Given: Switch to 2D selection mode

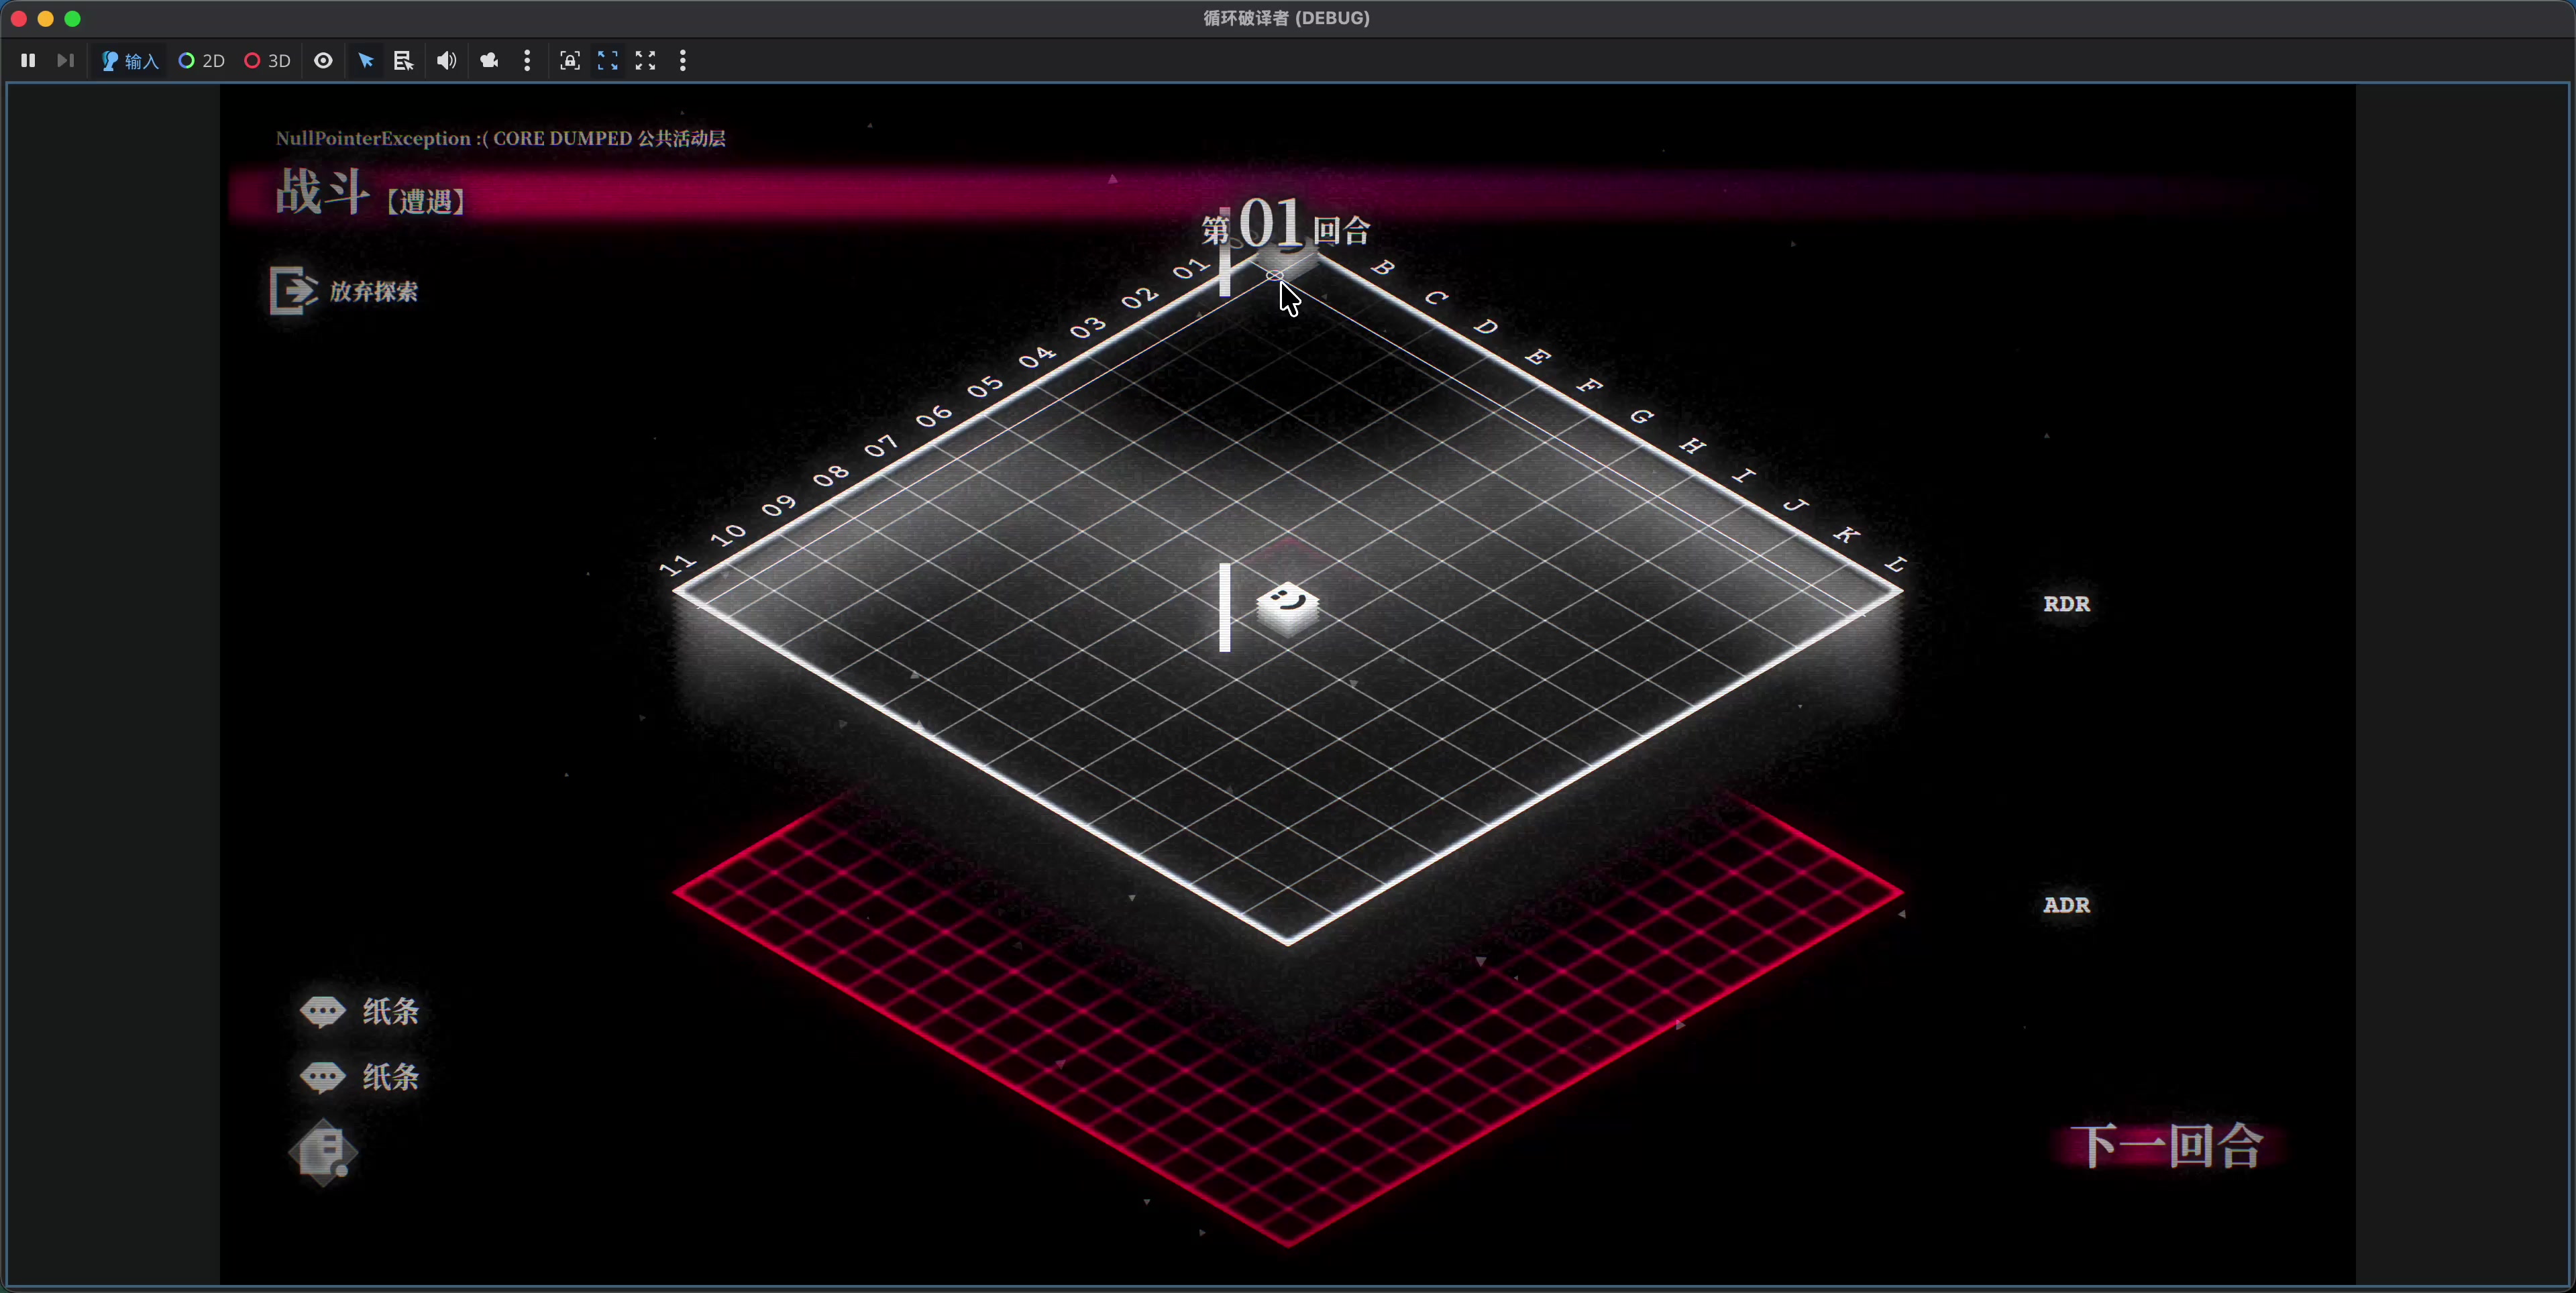Looking at the screenshot, I should coord(201,61).
